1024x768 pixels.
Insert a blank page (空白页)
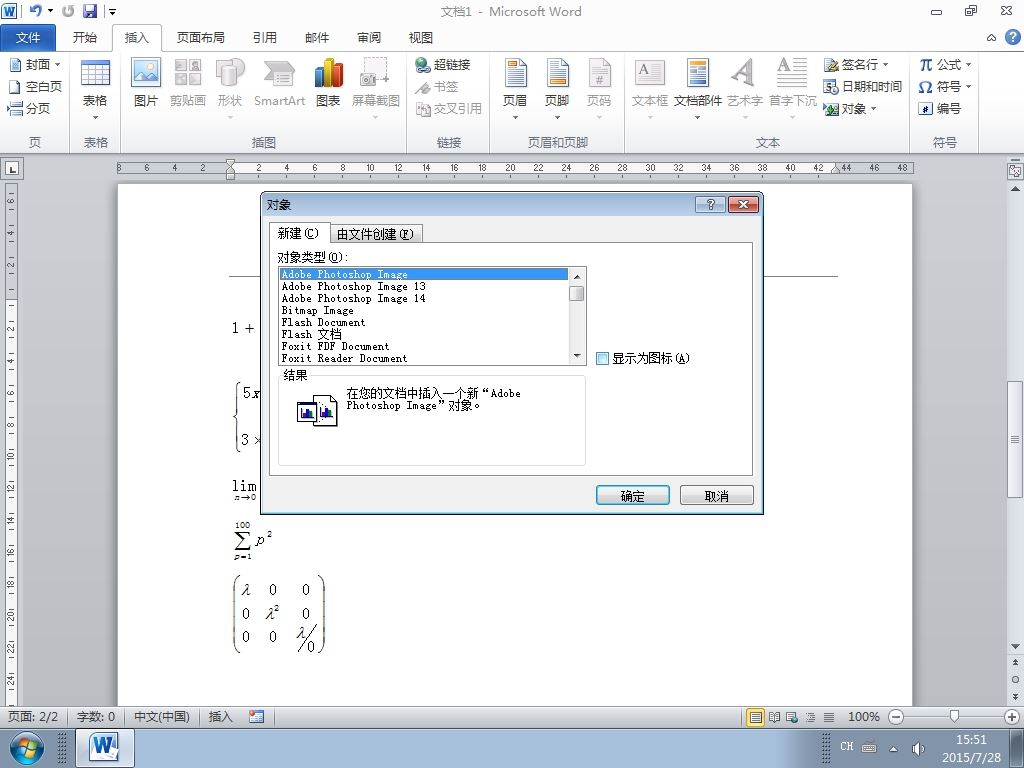(34, 86)
